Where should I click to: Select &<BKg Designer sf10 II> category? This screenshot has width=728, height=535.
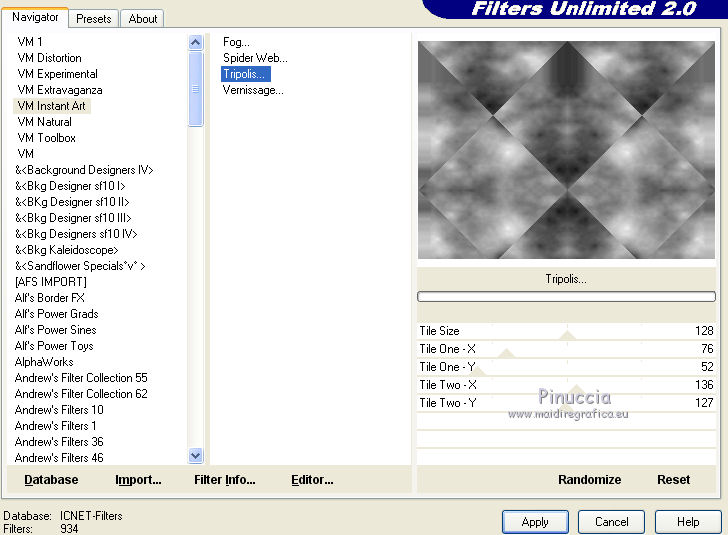point(72,202)
